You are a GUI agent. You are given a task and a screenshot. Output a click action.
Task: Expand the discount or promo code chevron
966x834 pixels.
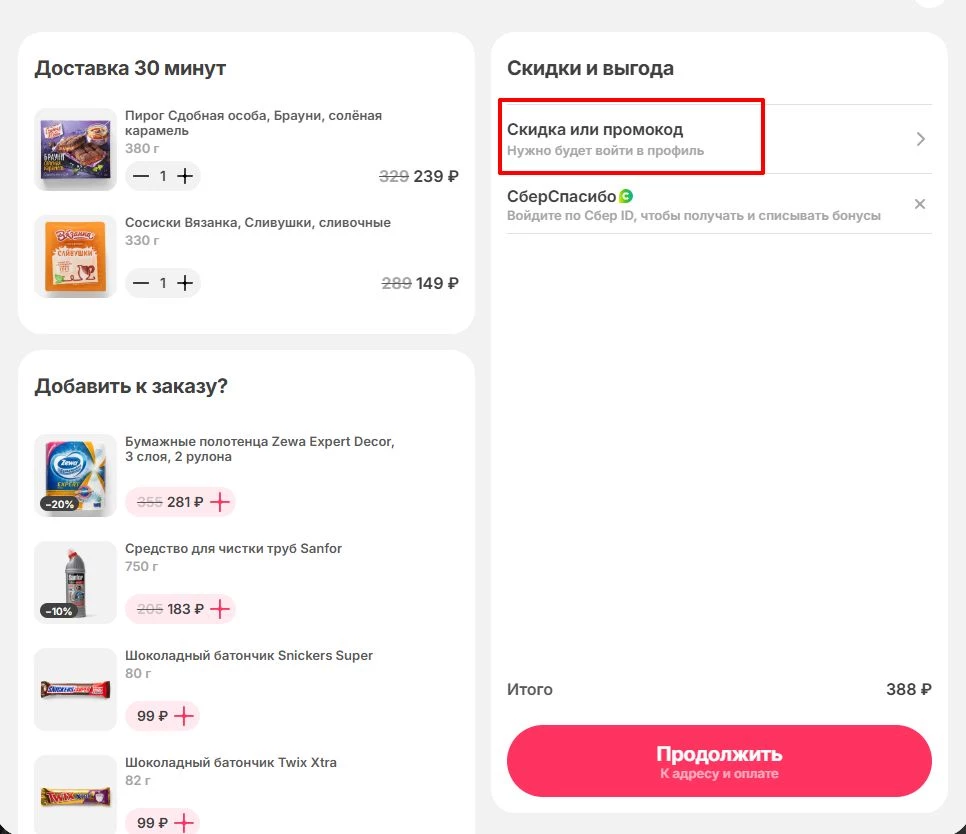click(x=921, y=139)
